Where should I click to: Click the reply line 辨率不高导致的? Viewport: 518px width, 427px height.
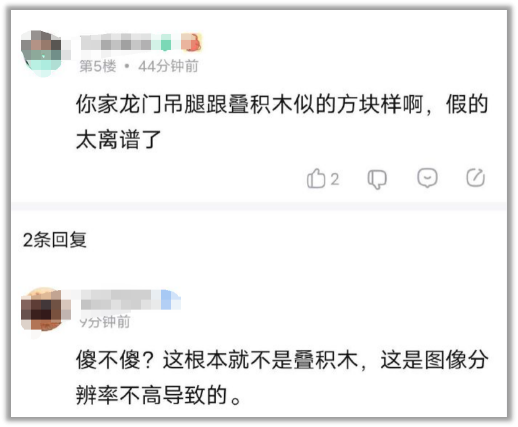[x=159, y=395]
